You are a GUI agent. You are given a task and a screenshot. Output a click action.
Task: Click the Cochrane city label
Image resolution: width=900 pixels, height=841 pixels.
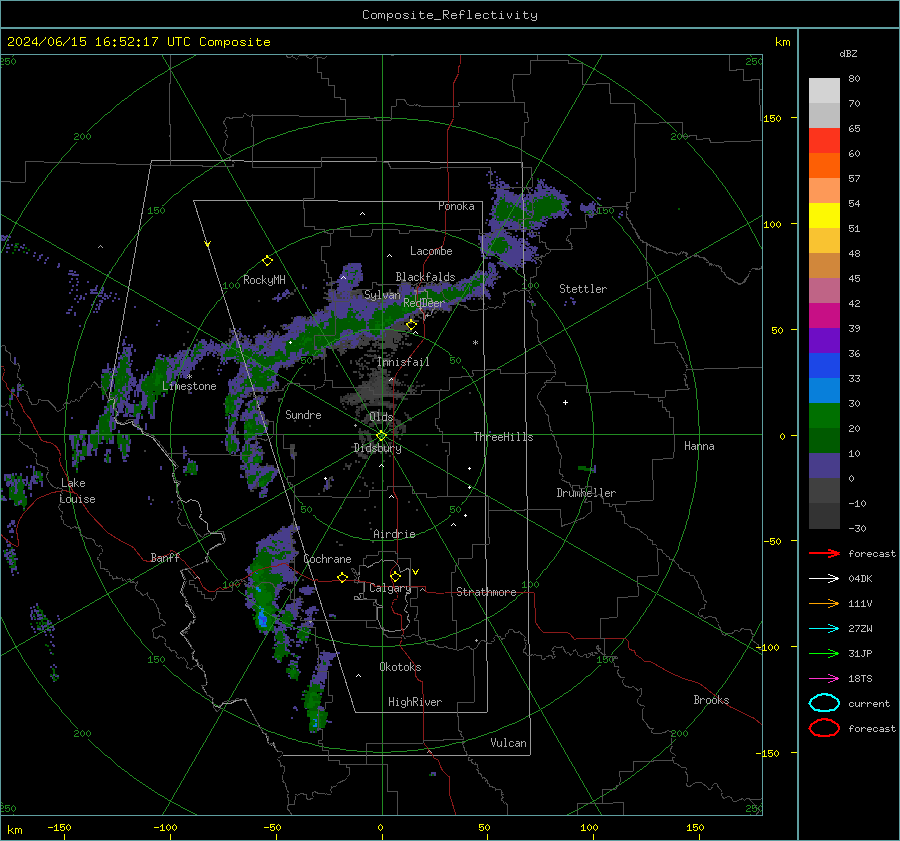tap(327, 559)
